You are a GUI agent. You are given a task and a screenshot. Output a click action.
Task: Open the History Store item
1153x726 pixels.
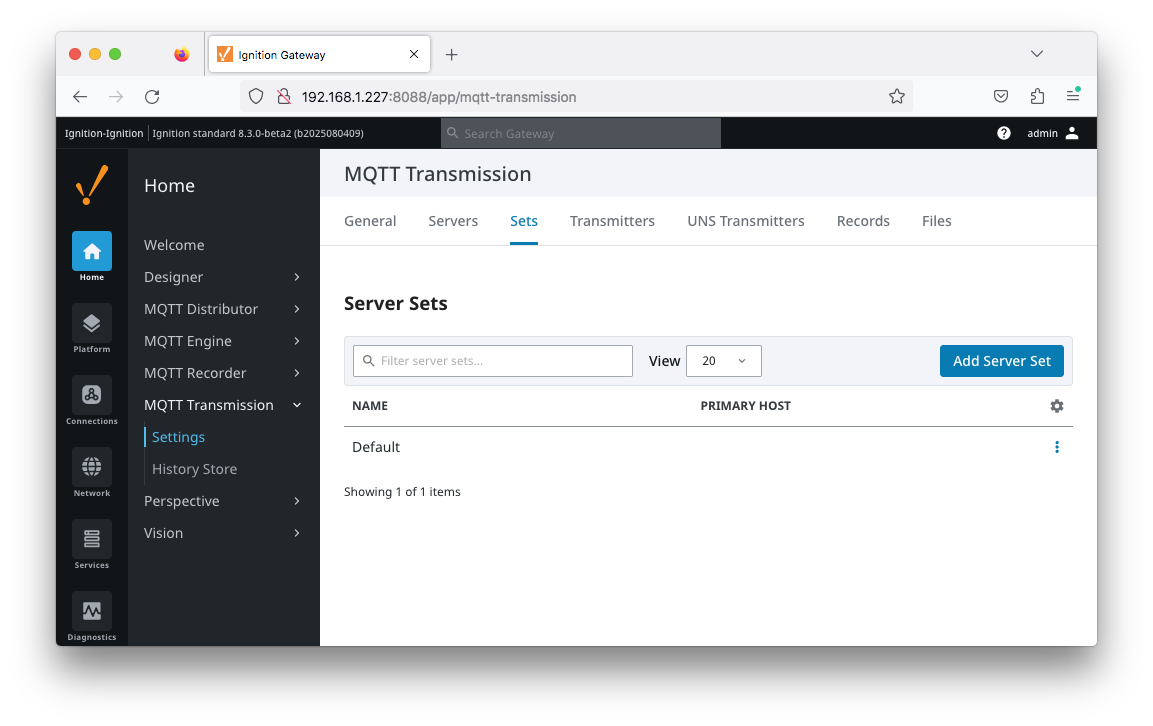(x=194, y=469)
